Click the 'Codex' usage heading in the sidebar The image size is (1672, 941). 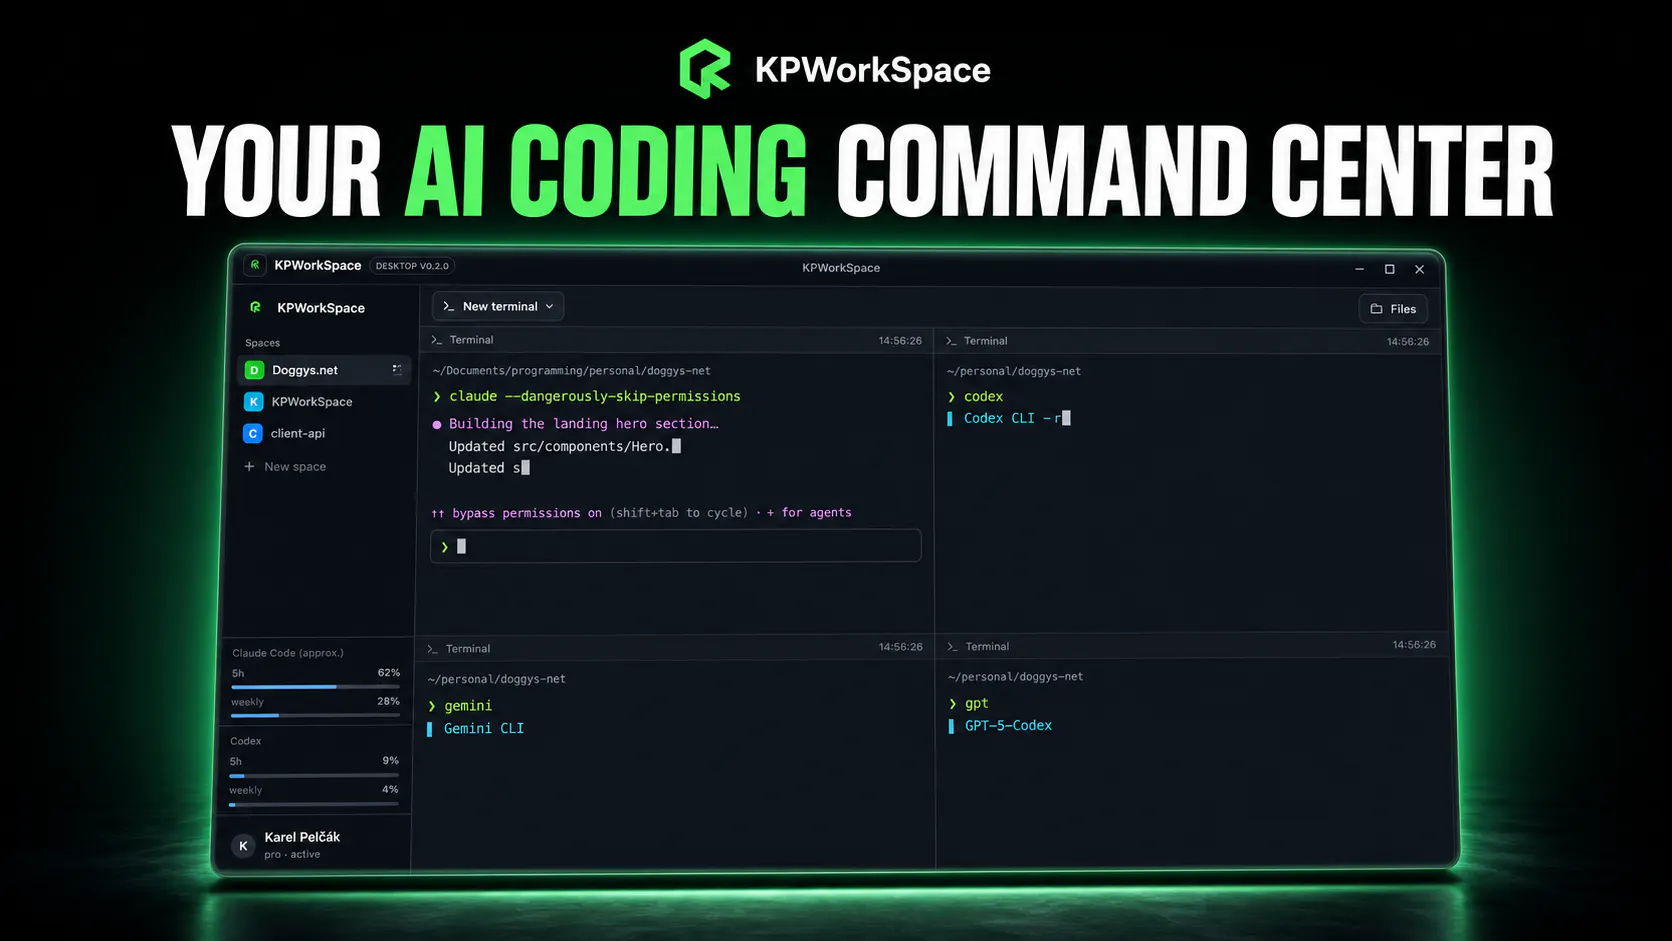click(x=245, y=741)
